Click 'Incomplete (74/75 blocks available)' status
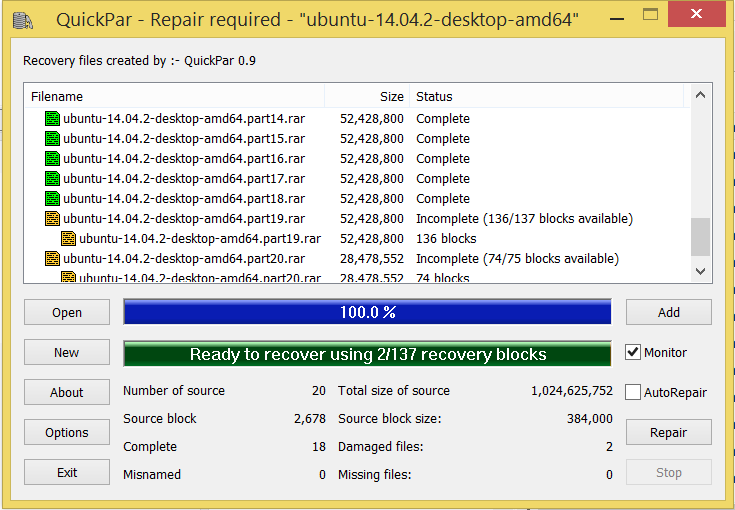This screenshot has width=735, height=510. 518,258
